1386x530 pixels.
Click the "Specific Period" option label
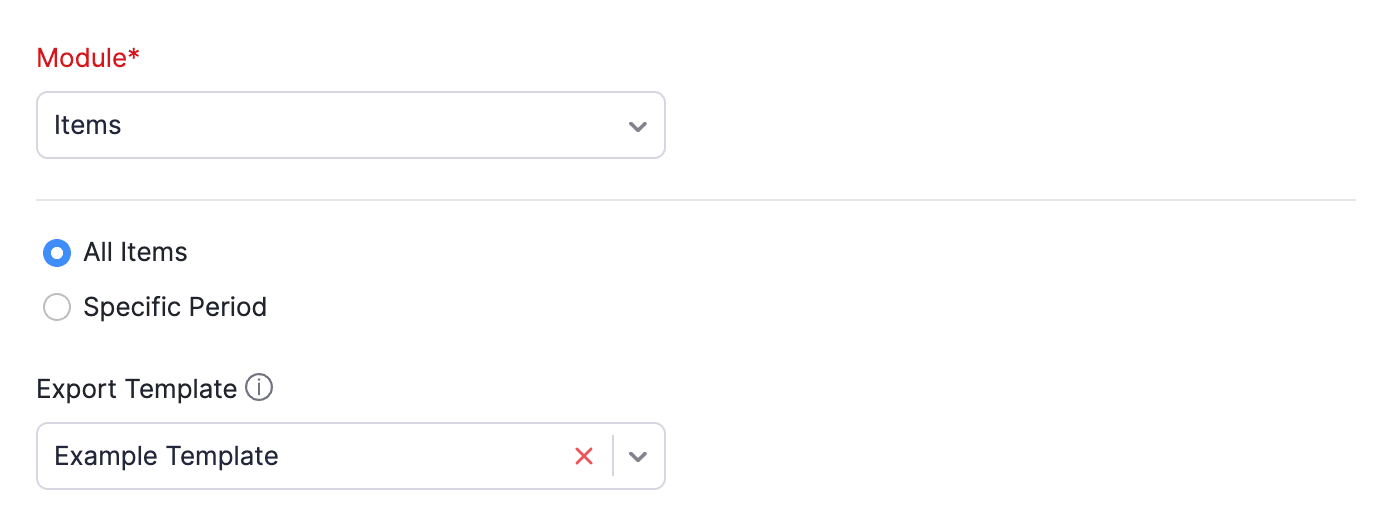tap(175, 307)
